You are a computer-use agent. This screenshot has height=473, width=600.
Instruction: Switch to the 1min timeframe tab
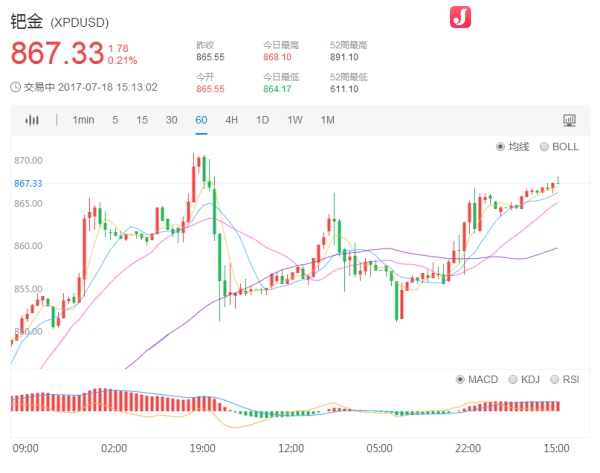[x=83, y=120]
